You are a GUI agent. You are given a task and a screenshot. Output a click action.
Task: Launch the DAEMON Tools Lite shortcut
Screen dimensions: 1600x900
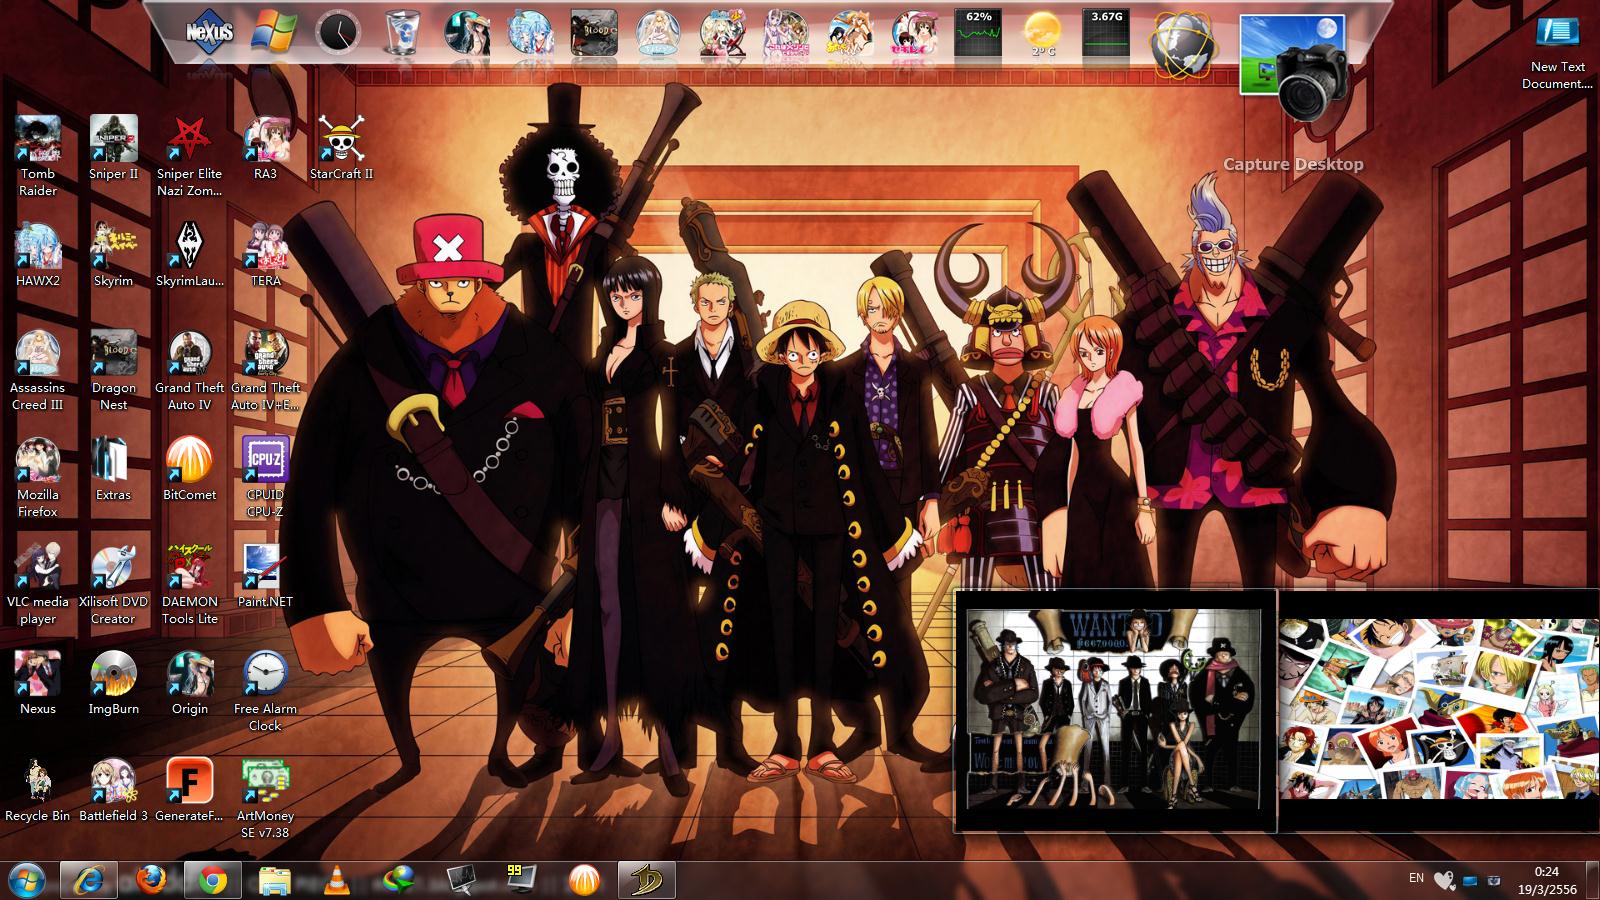point(189,583)
